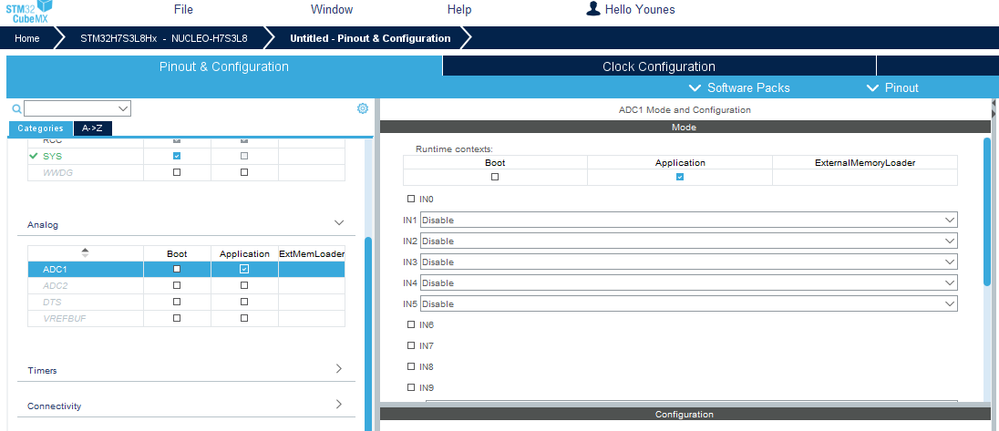Enable the IN7 checkbox
The image size is (999, 431).
[x=410, y=346]
